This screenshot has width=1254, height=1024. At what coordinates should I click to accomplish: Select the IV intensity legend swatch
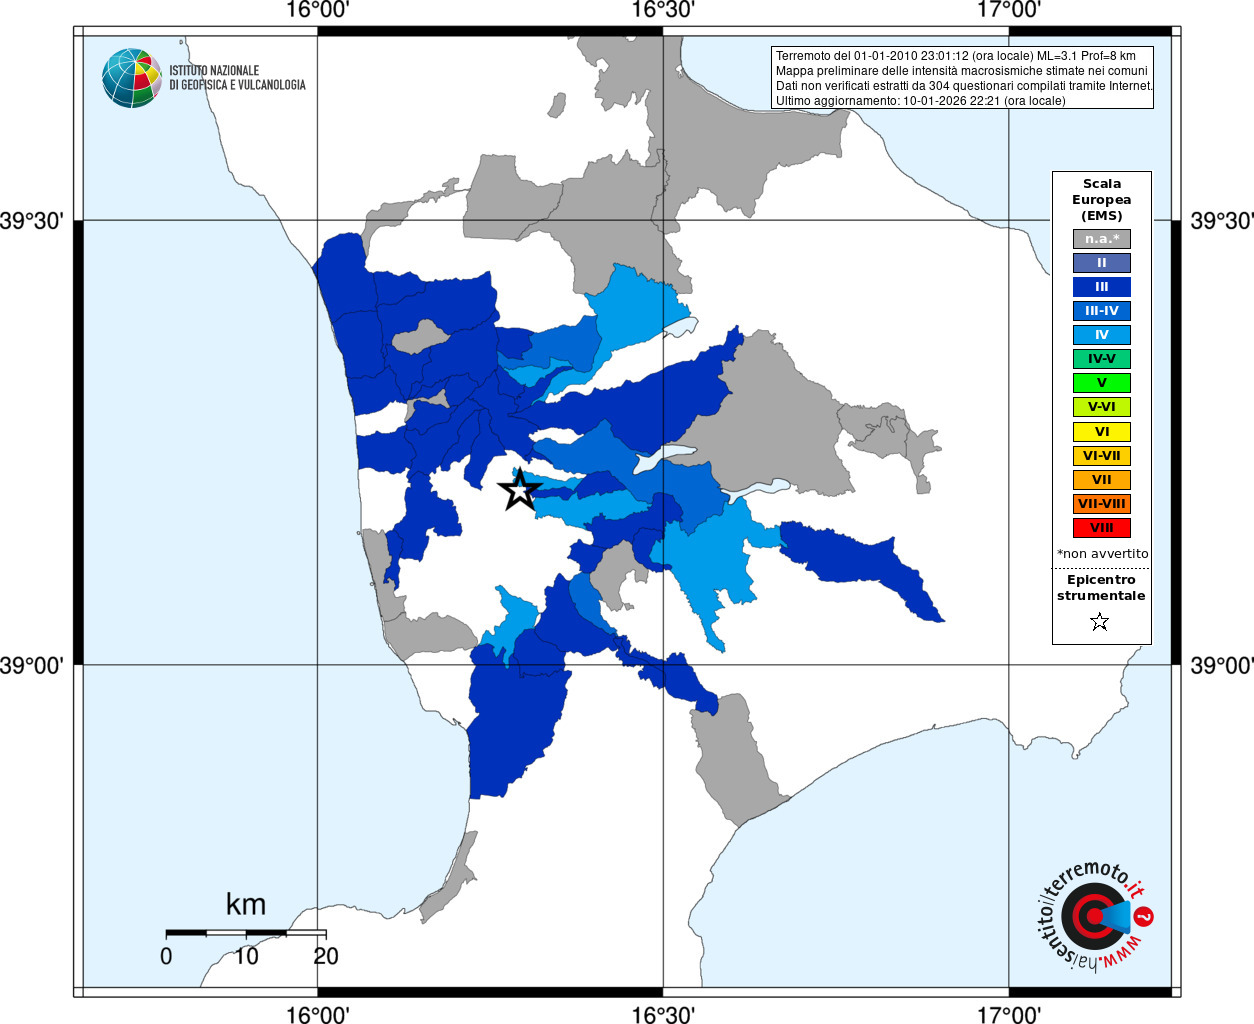pyautogui.click(x=1102, y=335)
